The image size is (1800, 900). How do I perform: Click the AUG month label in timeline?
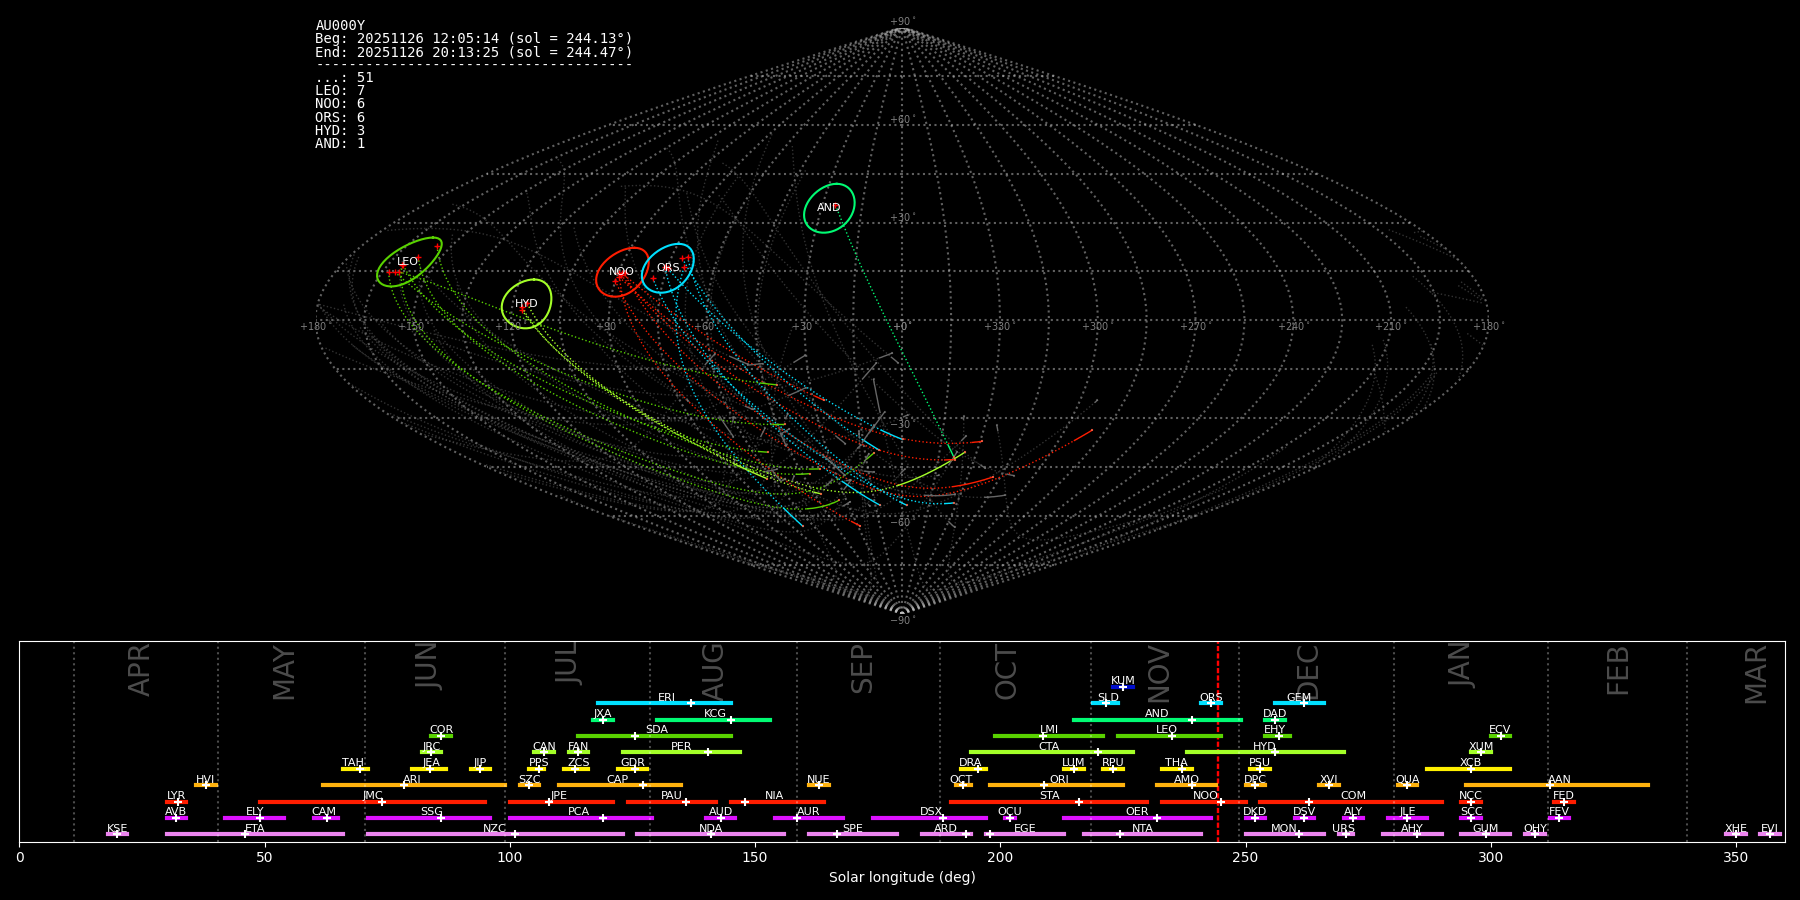[x=713, y=670]
